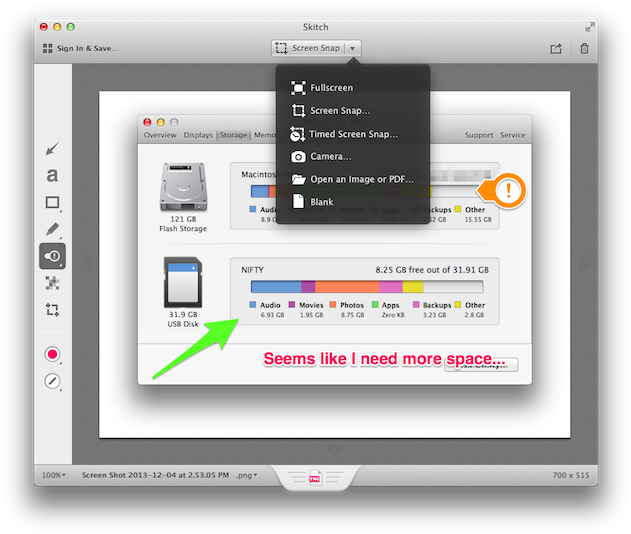
Task: Click Support link in captured window
Action: 479,135
